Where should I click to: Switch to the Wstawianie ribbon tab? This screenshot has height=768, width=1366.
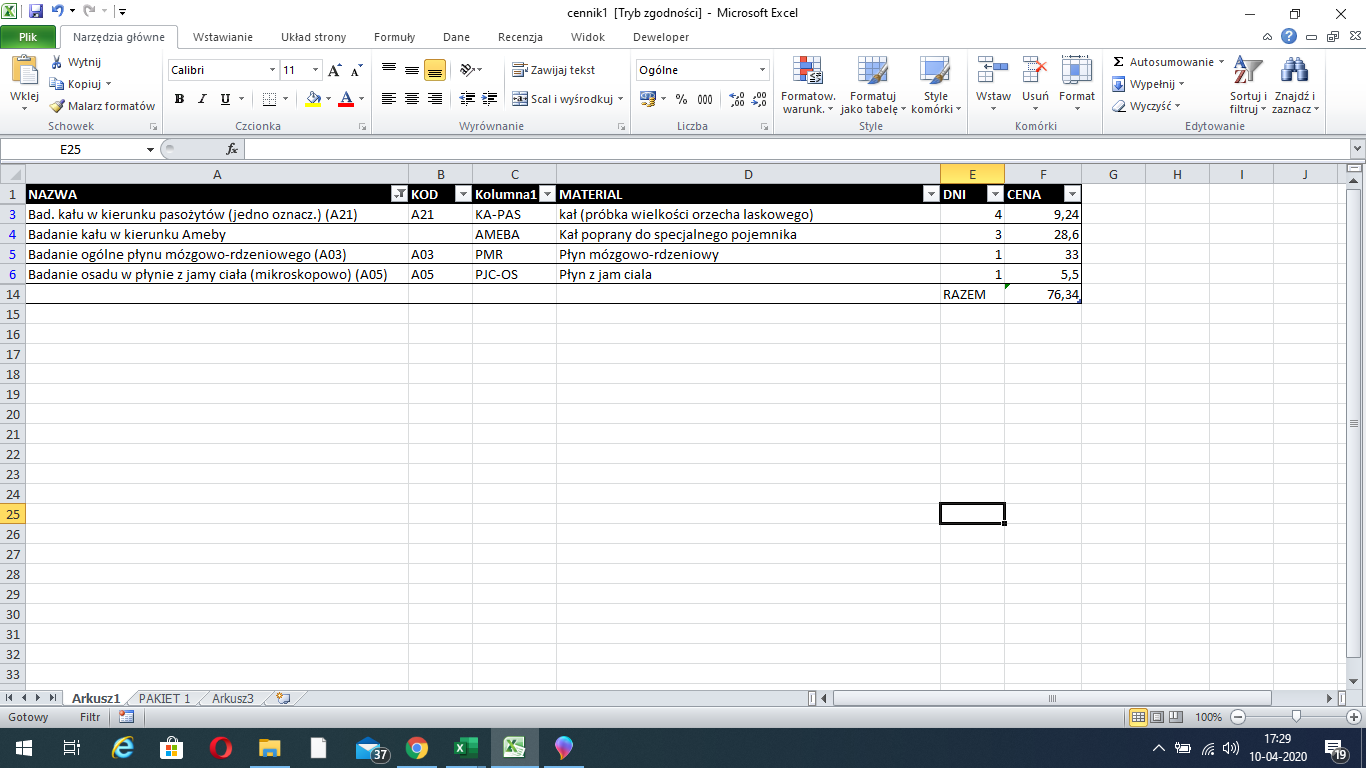click(223, 37)
